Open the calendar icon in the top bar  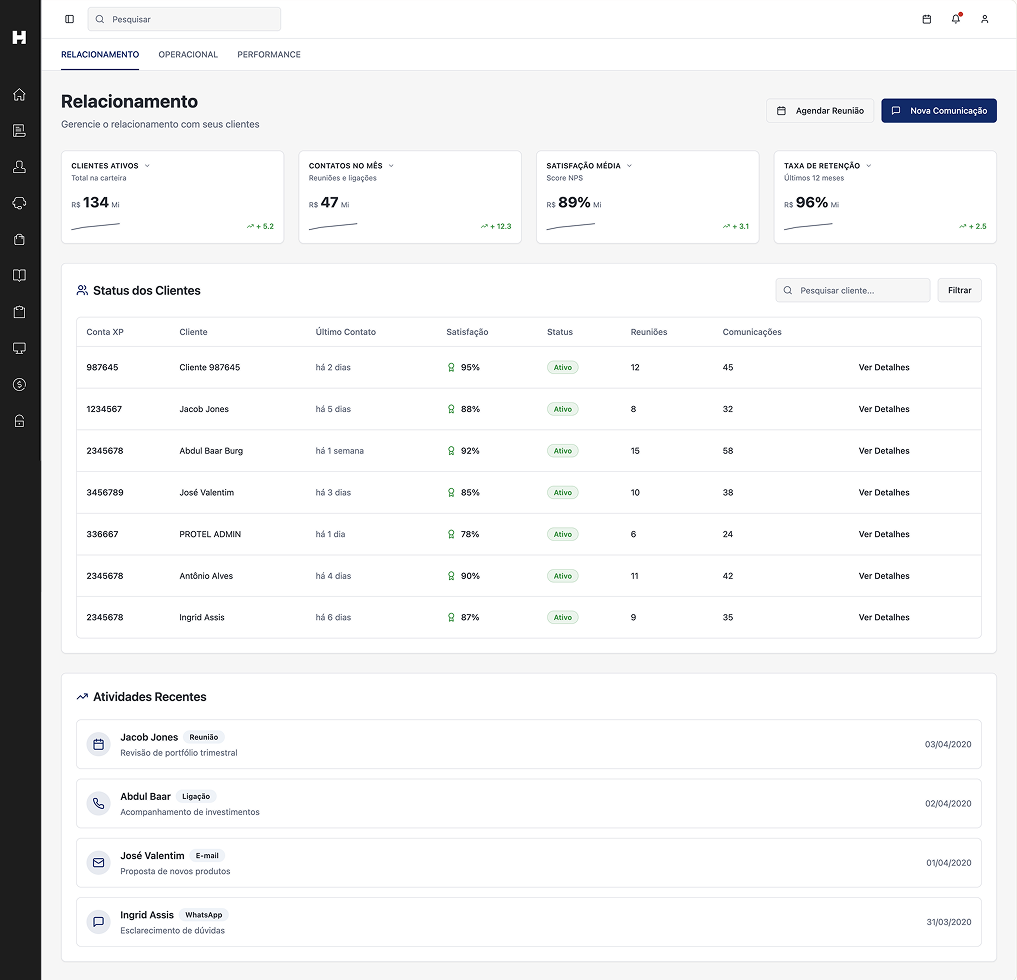click(x=925, y=19)
